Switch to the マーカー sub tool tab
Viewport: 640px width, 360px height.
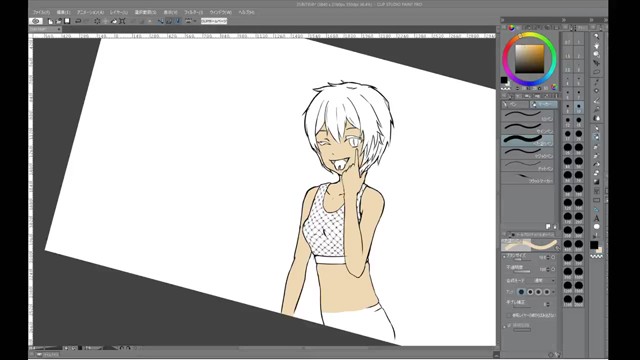pyautogui.click(x=544, y=105)
